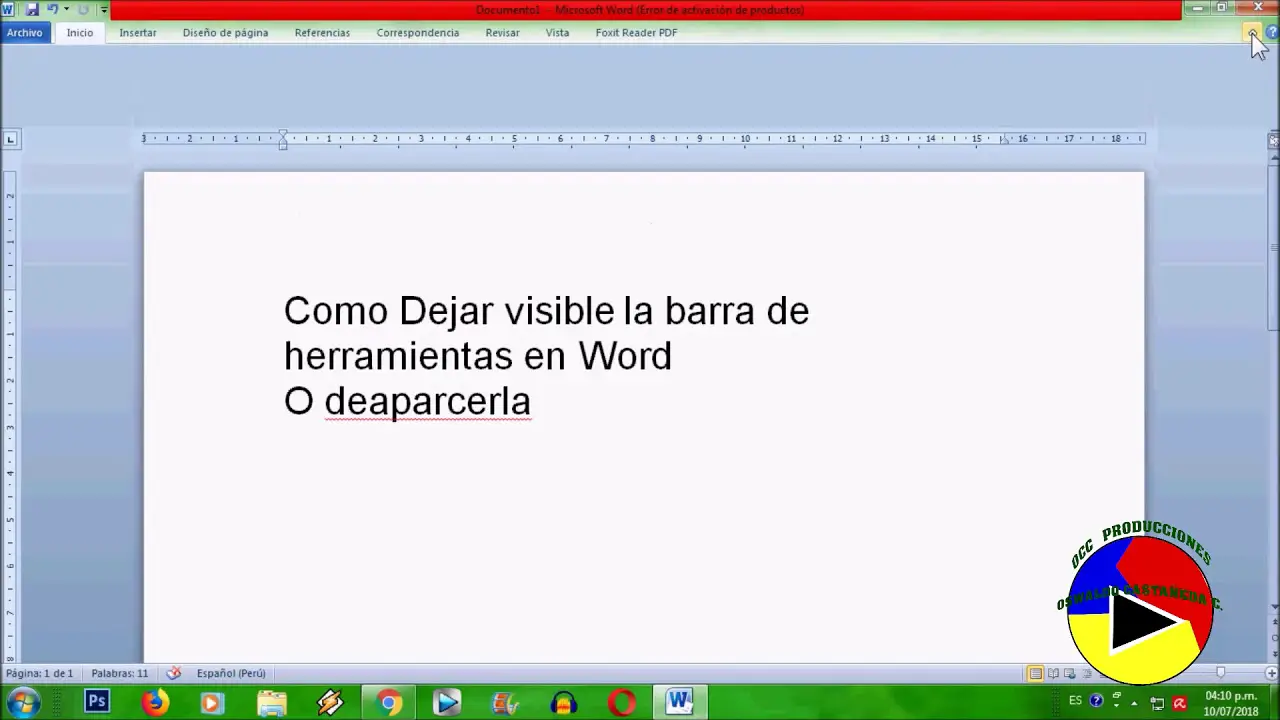Screen dimensions: 1280x720
Task: Click the word 'Dejar' in document
Action: tap(446, 311)
